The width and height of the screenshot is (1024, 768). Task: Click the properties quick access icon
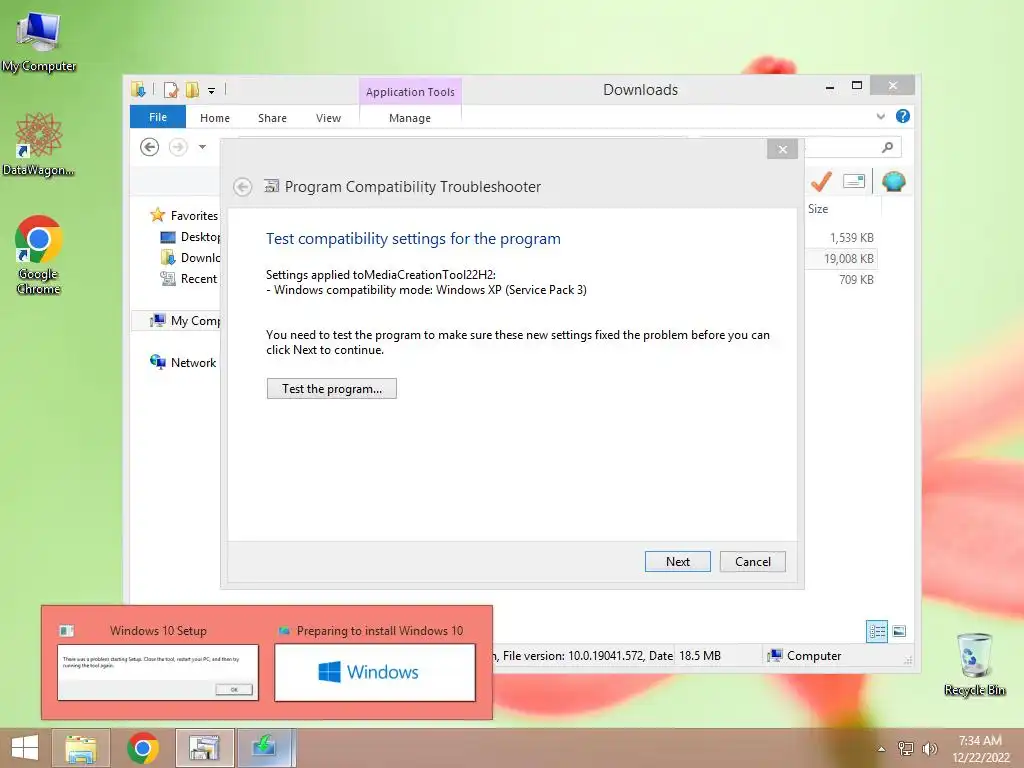[x=171, y=90]
